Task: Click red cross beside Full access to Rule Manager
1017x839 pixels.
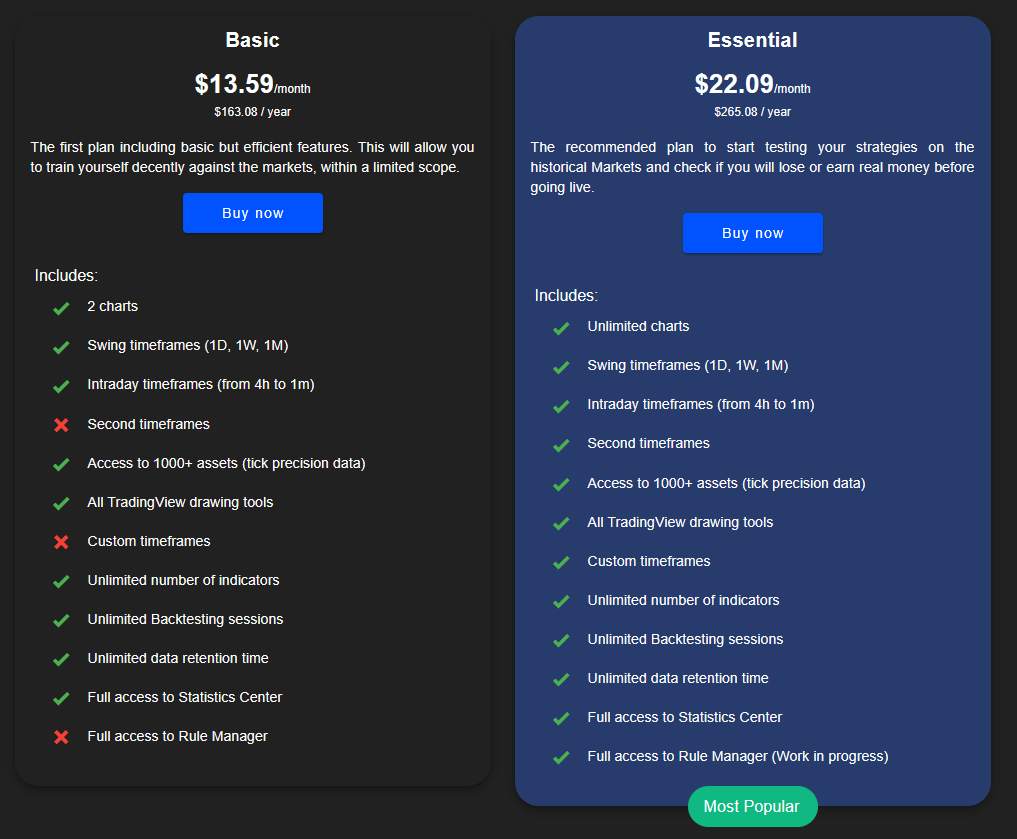Action: pos(61,737)
